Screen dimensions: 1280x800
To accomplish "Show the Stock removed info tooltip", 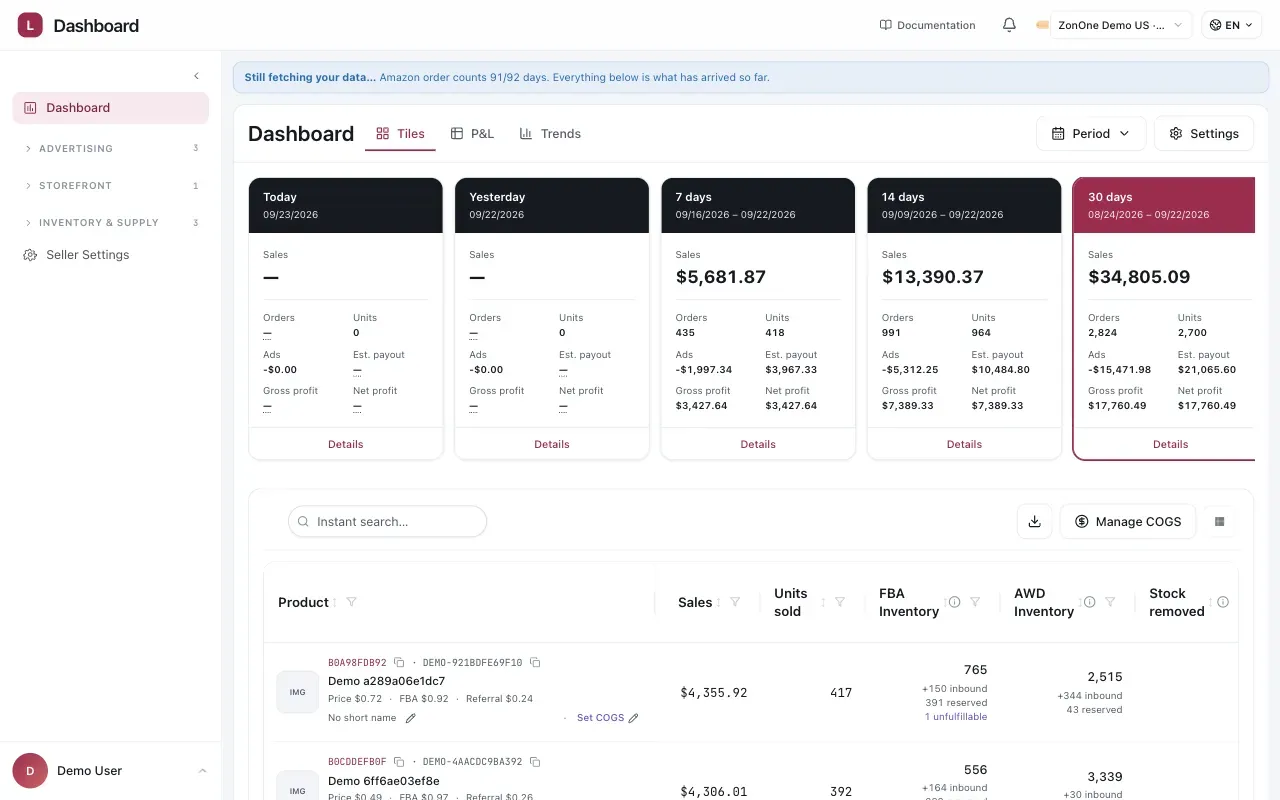I will pyautogui.click(x=1222, y=602).
